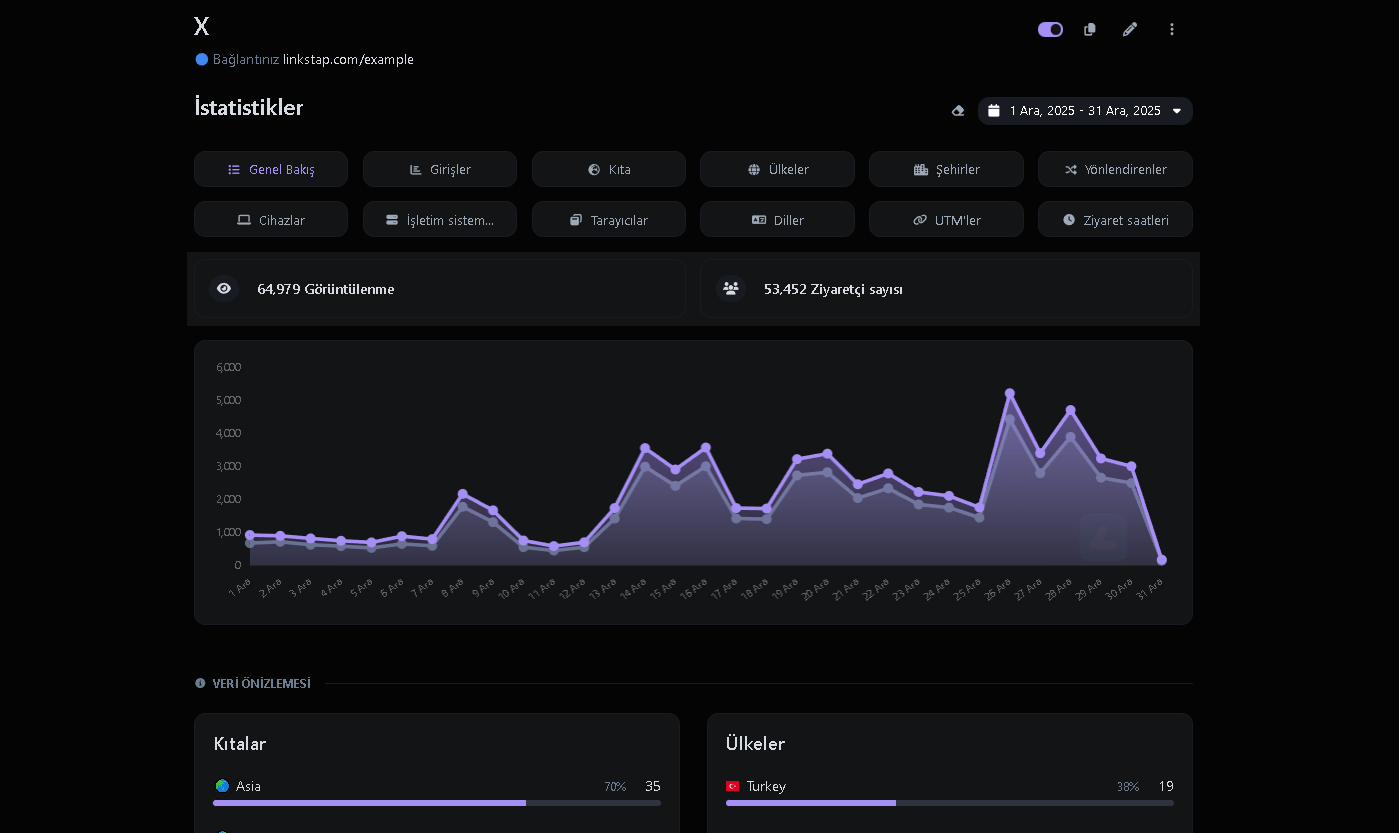Open the linkstap.com/example link
Screen dimensions: 1399x833
(348, 59)
